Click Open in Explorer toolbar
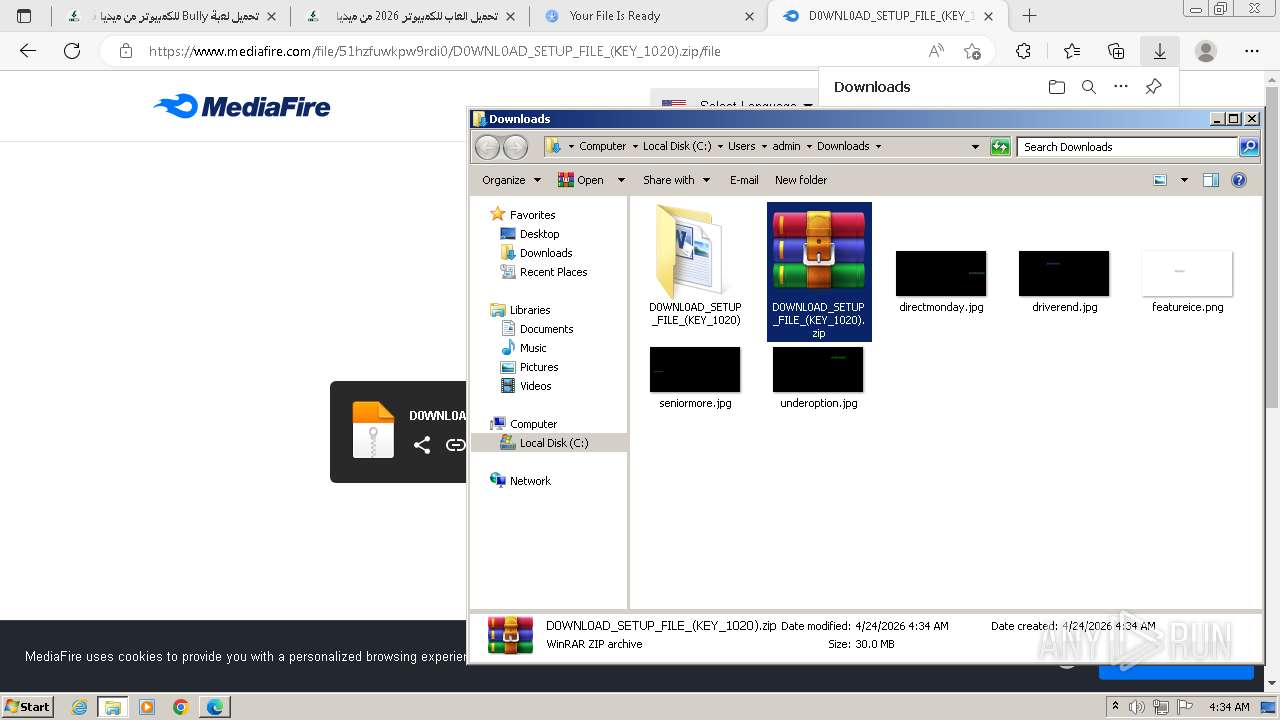Screen dimensions: 1280x720 click(x=582, y=180)
